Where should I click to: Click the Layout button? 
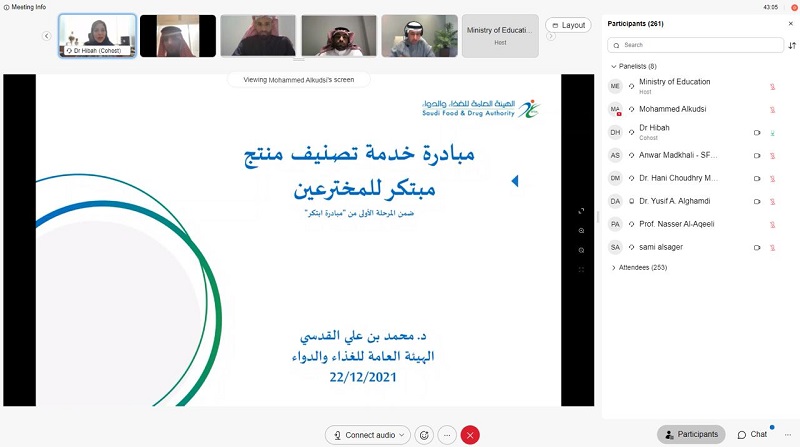pyautogui.click(x=569, y=25)
